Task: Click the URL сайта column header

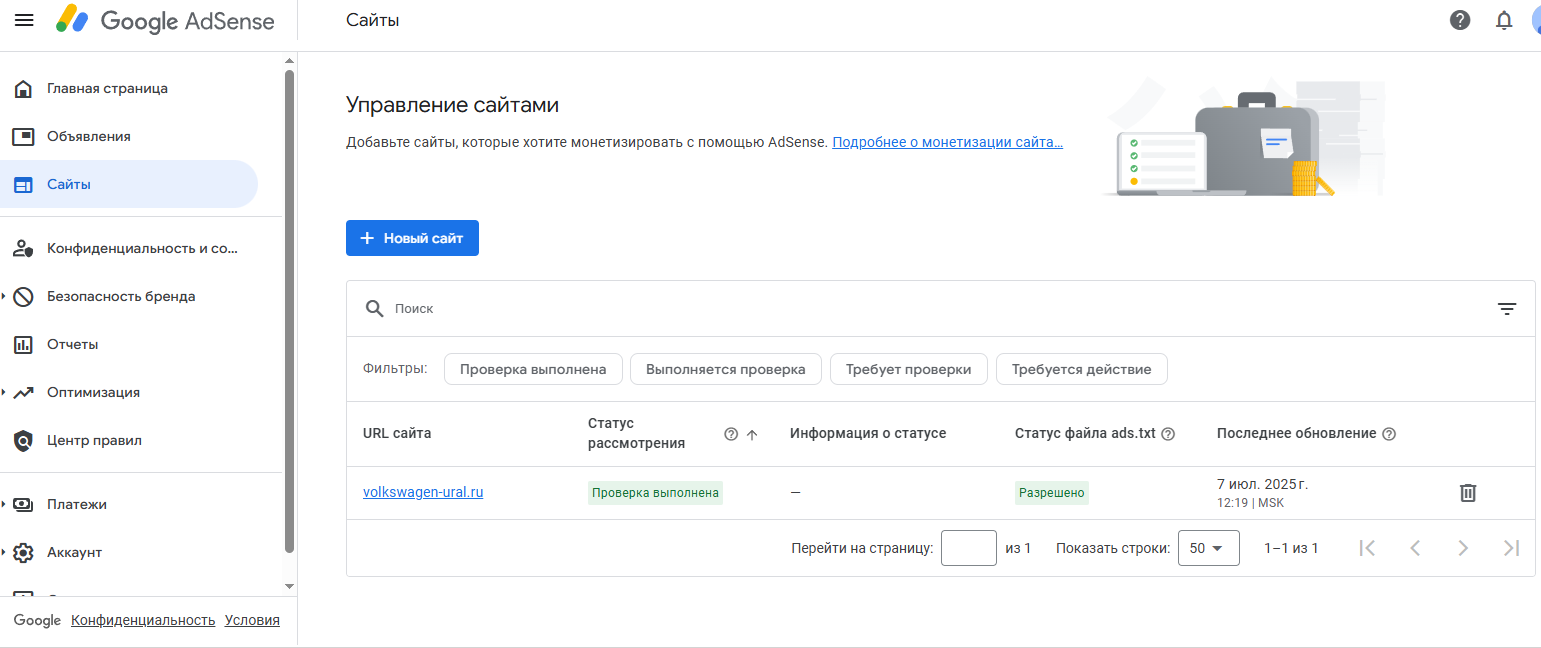Action: click(x=397, y=434)
